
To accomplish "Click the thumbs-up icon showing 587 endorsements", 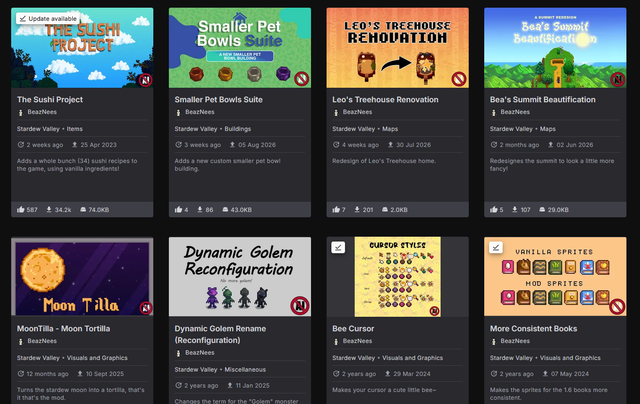I will [x=20, y=209].
